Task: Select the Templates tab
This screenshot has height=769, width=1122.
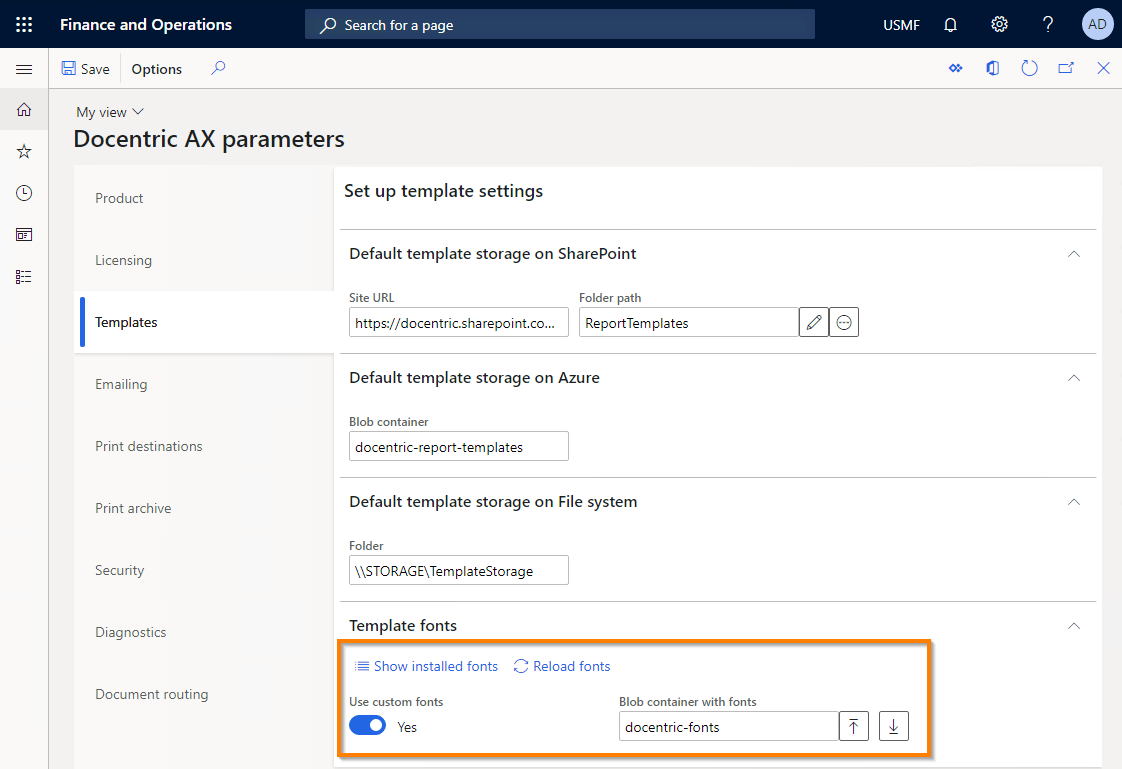Action: [204, 323]
